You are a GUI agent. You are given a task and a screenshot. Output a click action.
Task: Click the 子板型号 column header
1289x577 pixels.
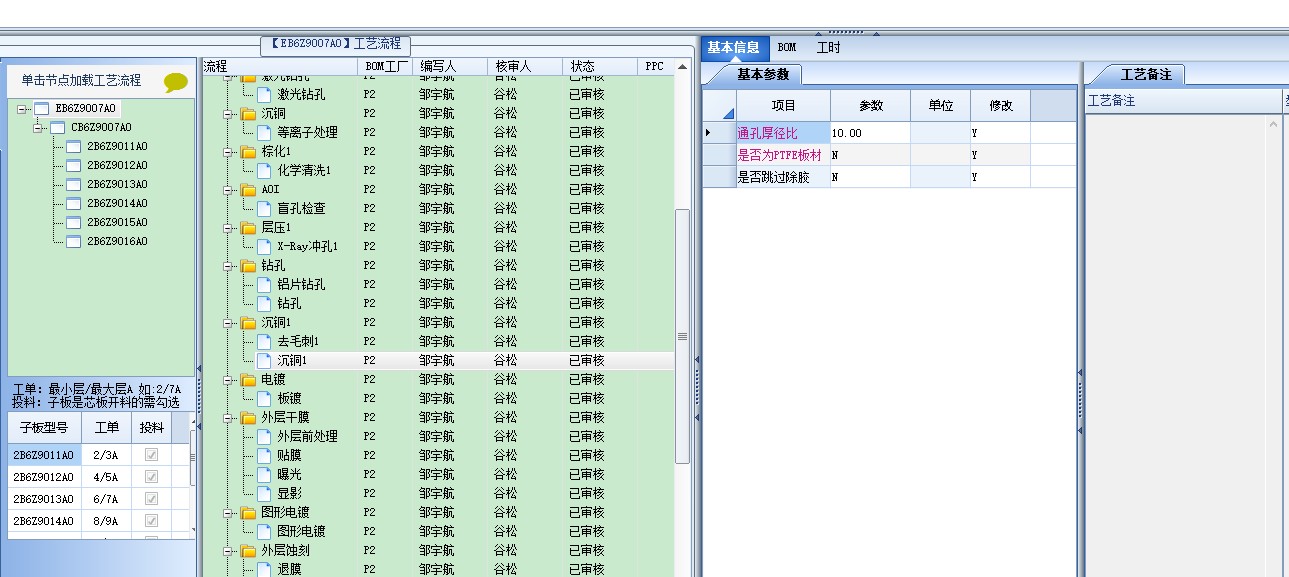44,428
